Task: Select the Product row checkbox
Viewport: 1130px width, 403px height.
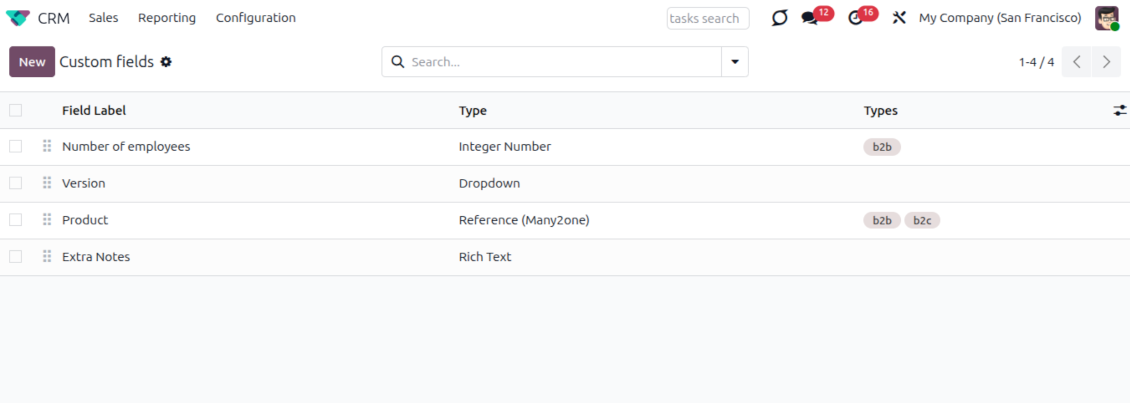Action: 15,220
